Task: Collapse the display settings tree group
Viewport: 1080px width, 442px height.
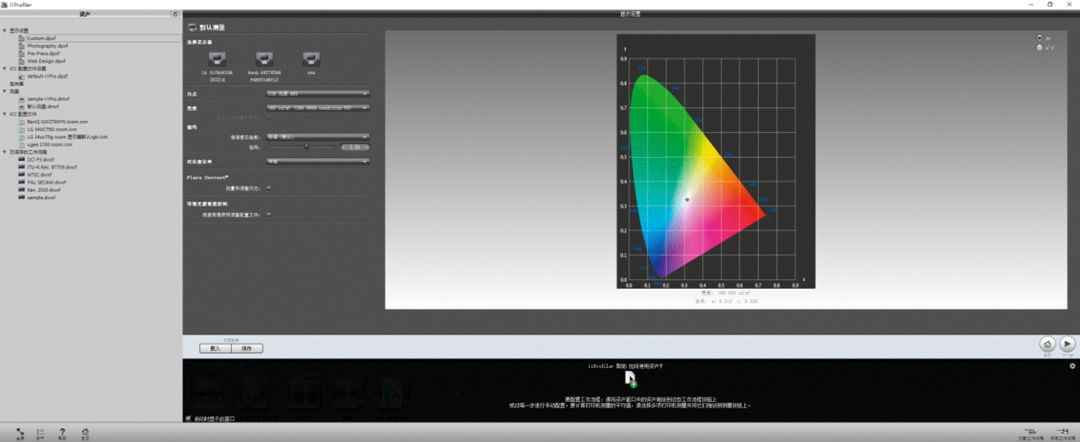Action: point(4,30)
